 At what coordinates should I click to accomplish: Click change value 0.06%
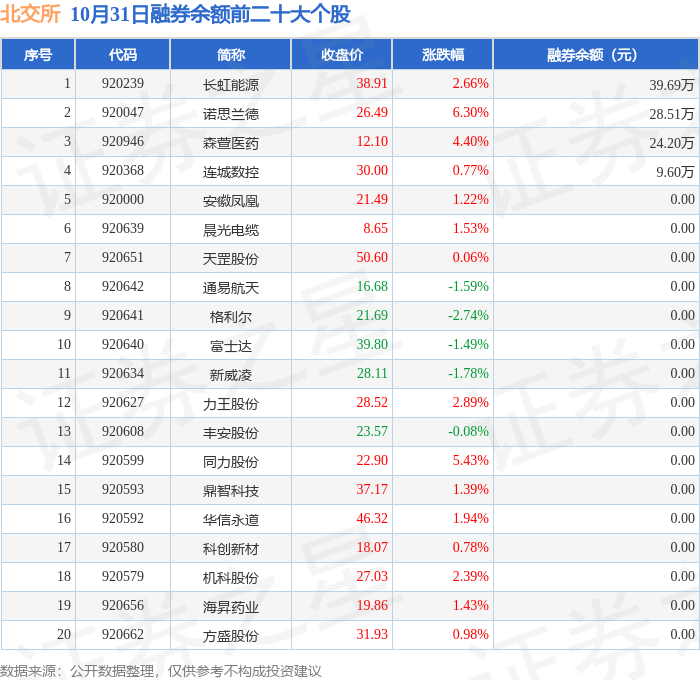point(471,258)
